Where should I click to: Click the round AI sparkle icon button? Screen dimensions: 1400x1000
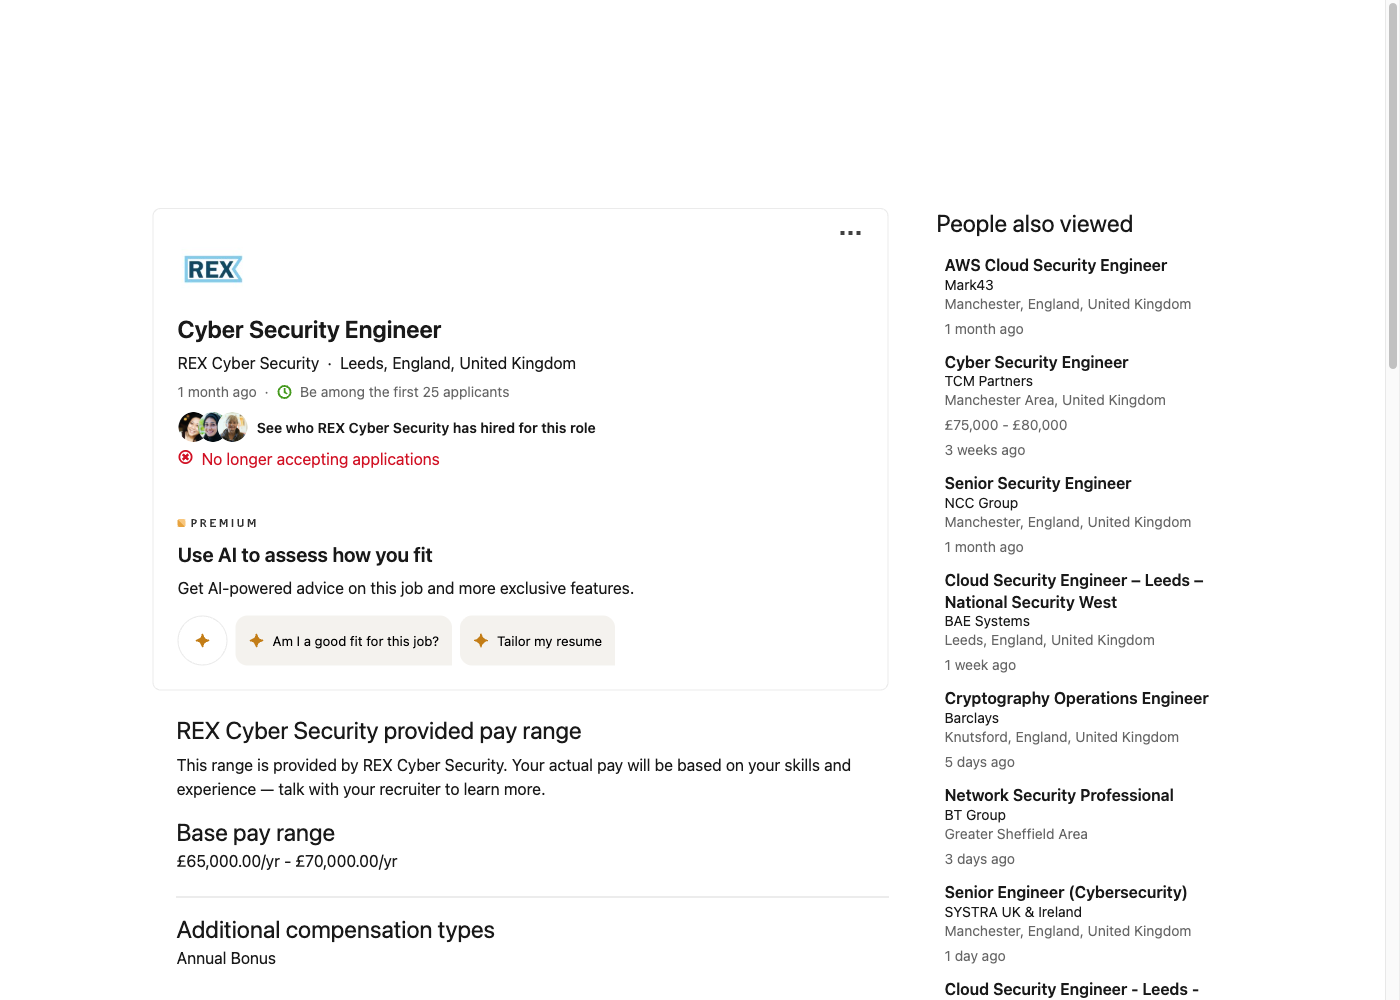[x=202, y=641]
